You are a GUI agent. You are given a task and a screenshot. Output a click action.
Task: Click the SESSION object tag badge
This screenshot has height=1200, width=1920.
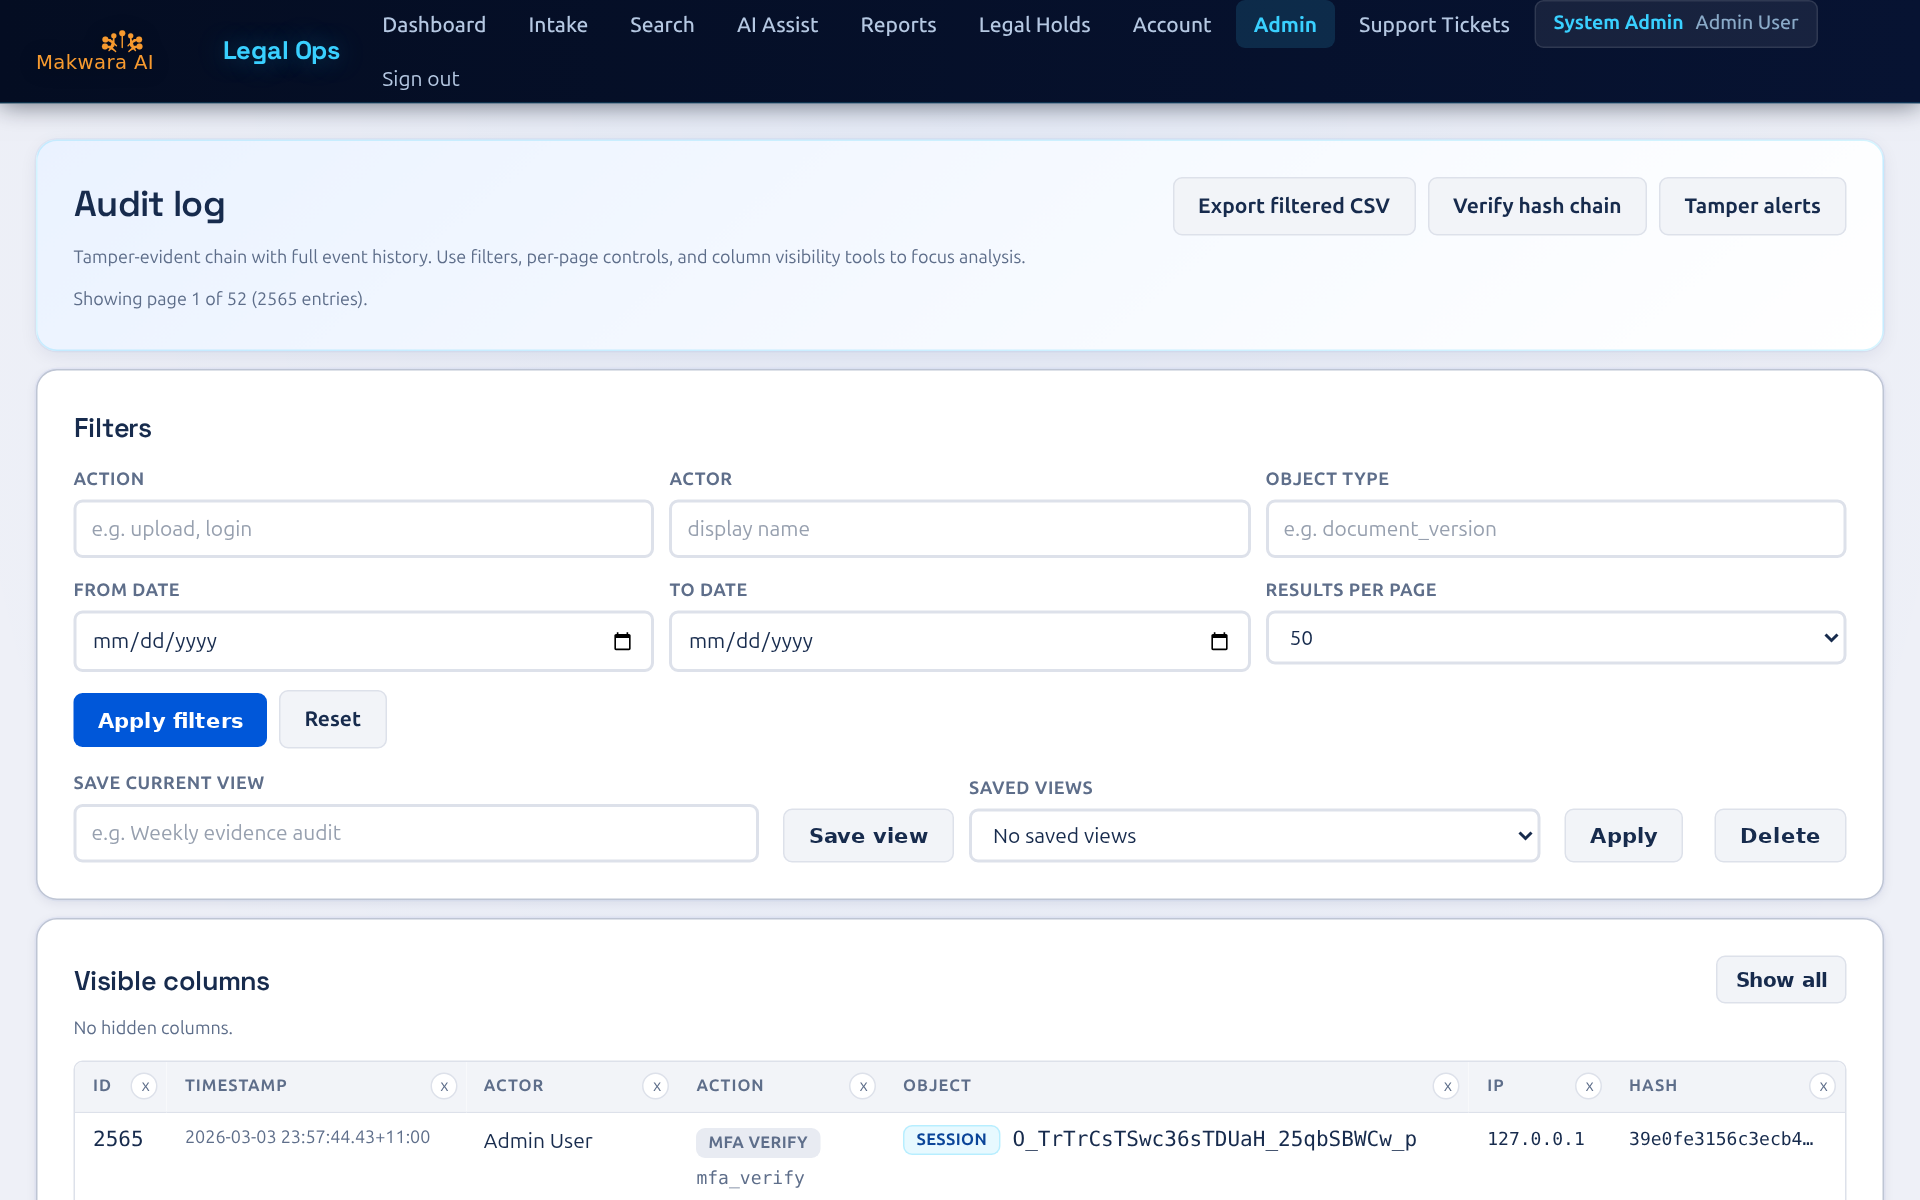coord(950,1140)
